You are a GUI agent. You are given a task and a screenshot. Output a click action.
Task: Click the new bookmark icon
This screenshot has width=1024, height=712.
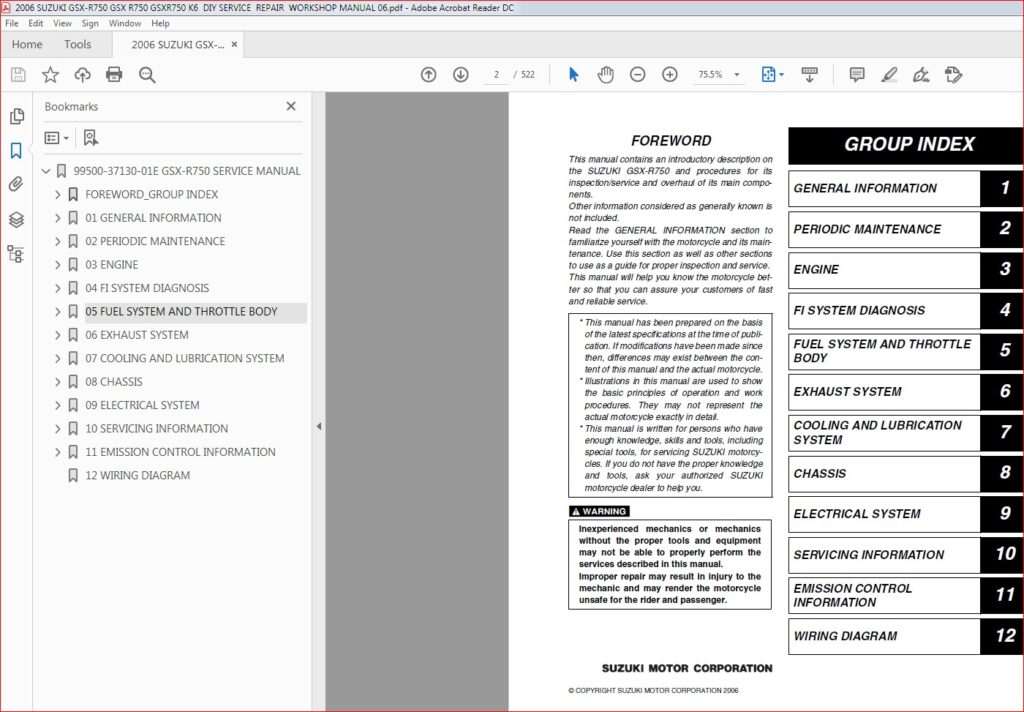[x=91, y=138]
